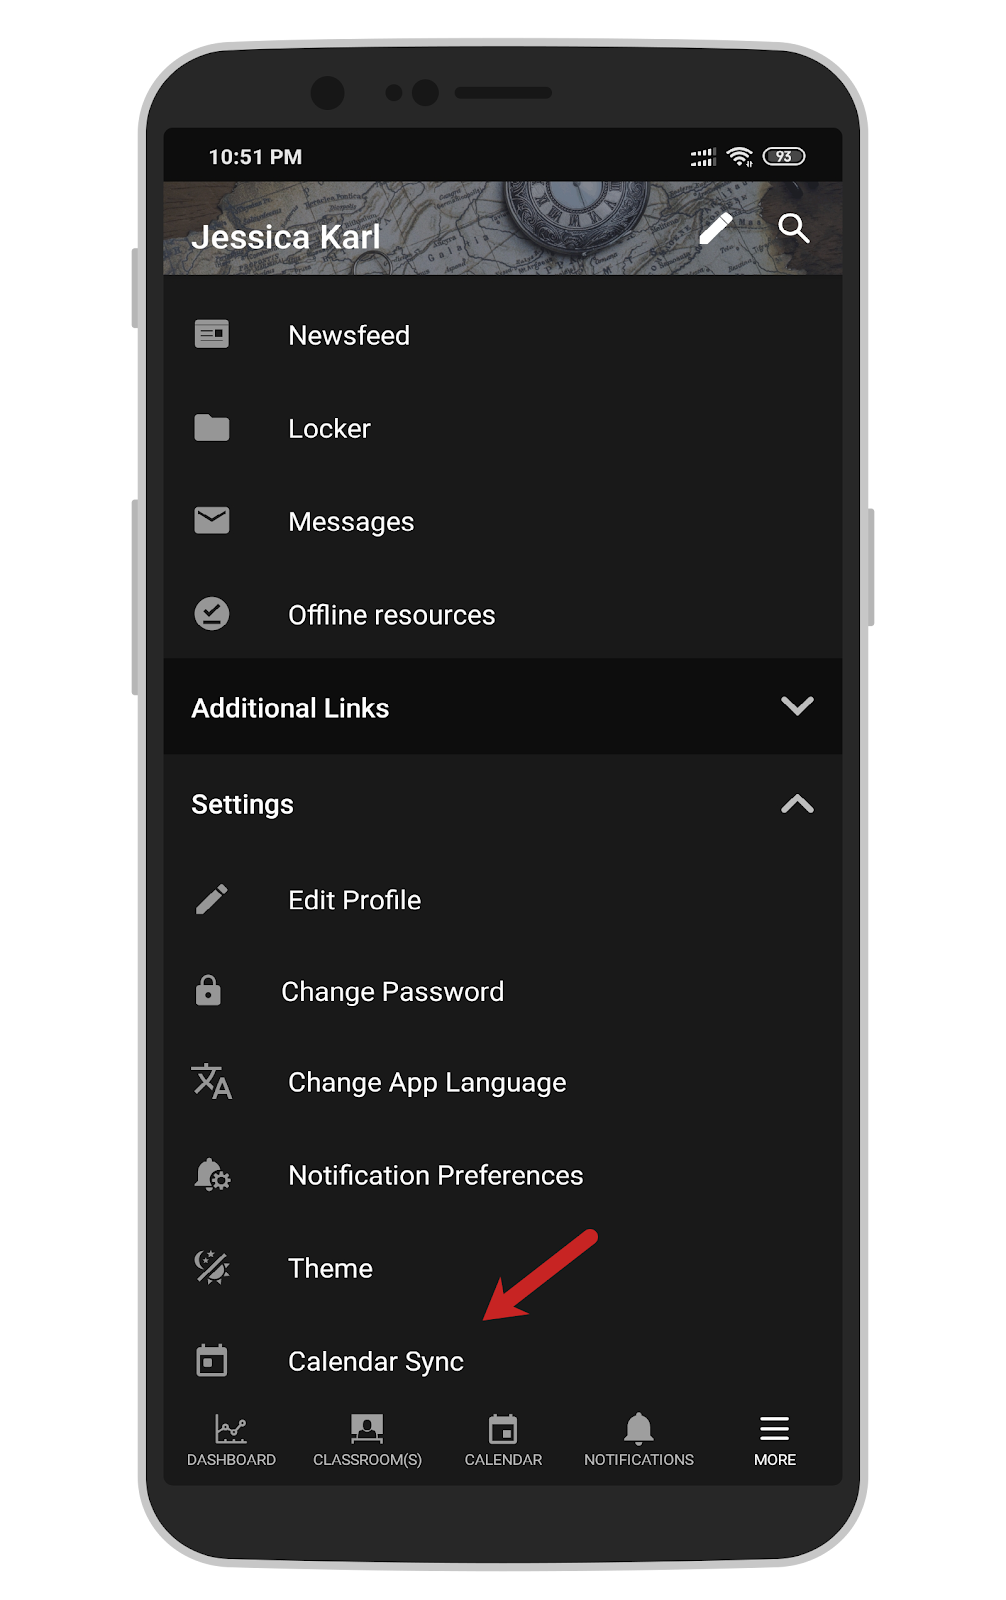Expand Additional Links chevron
Viewport: 1006px width, 1600px height.
[x=797, y=706]
